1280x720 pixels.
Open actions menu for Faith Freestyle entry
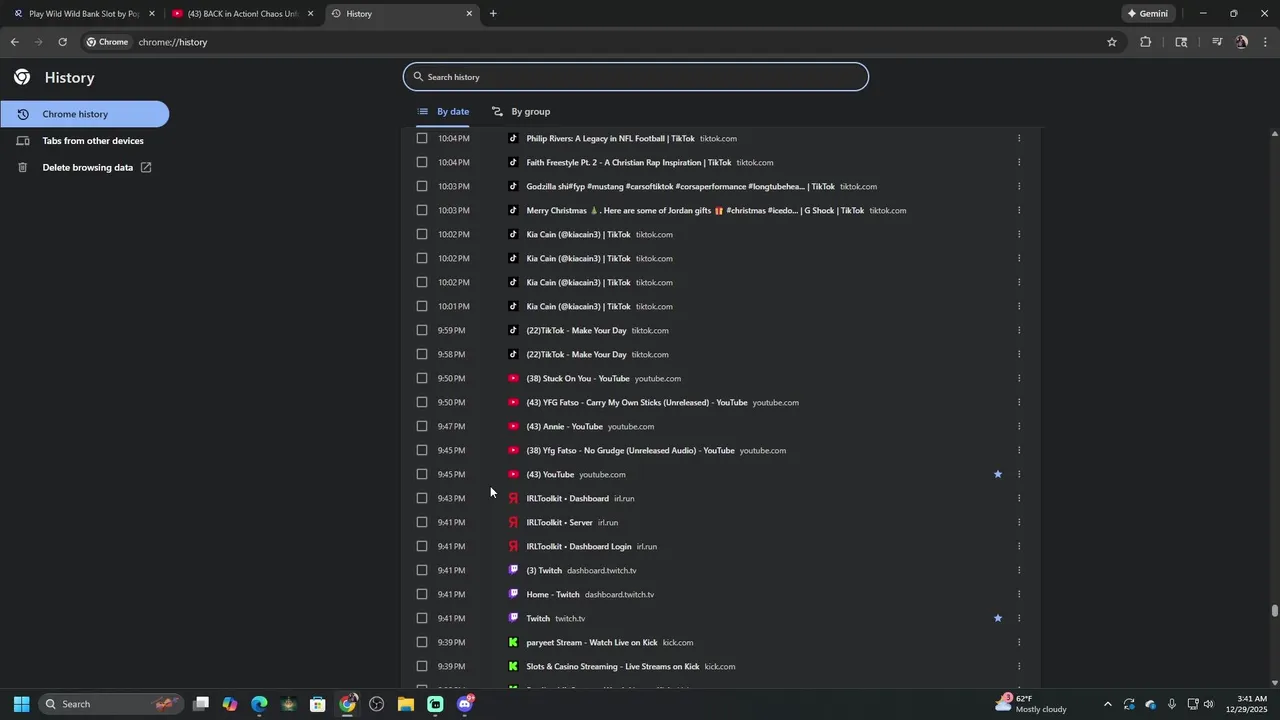(1019, 163)
